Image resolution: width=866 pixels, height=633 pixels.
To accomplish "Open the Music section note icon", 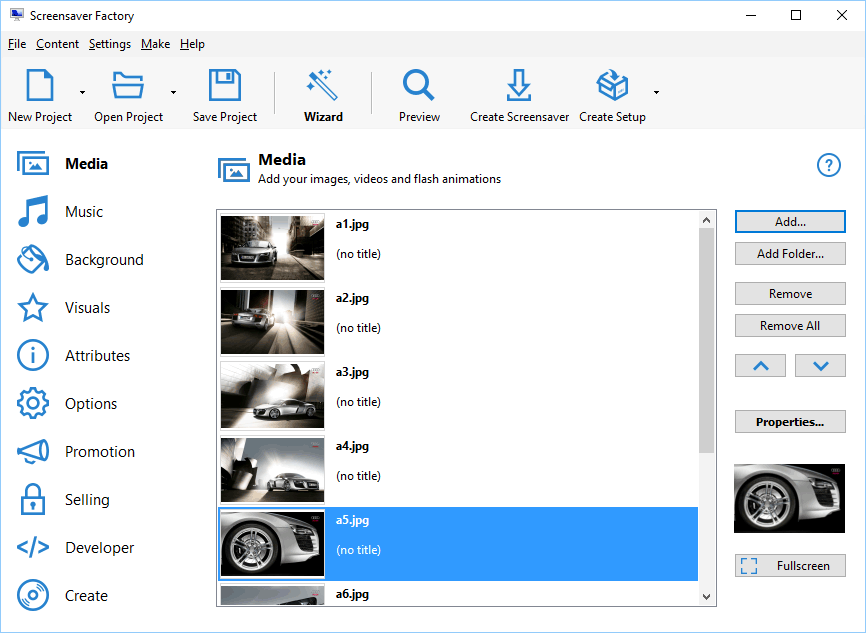I will (x=33, y=212).
